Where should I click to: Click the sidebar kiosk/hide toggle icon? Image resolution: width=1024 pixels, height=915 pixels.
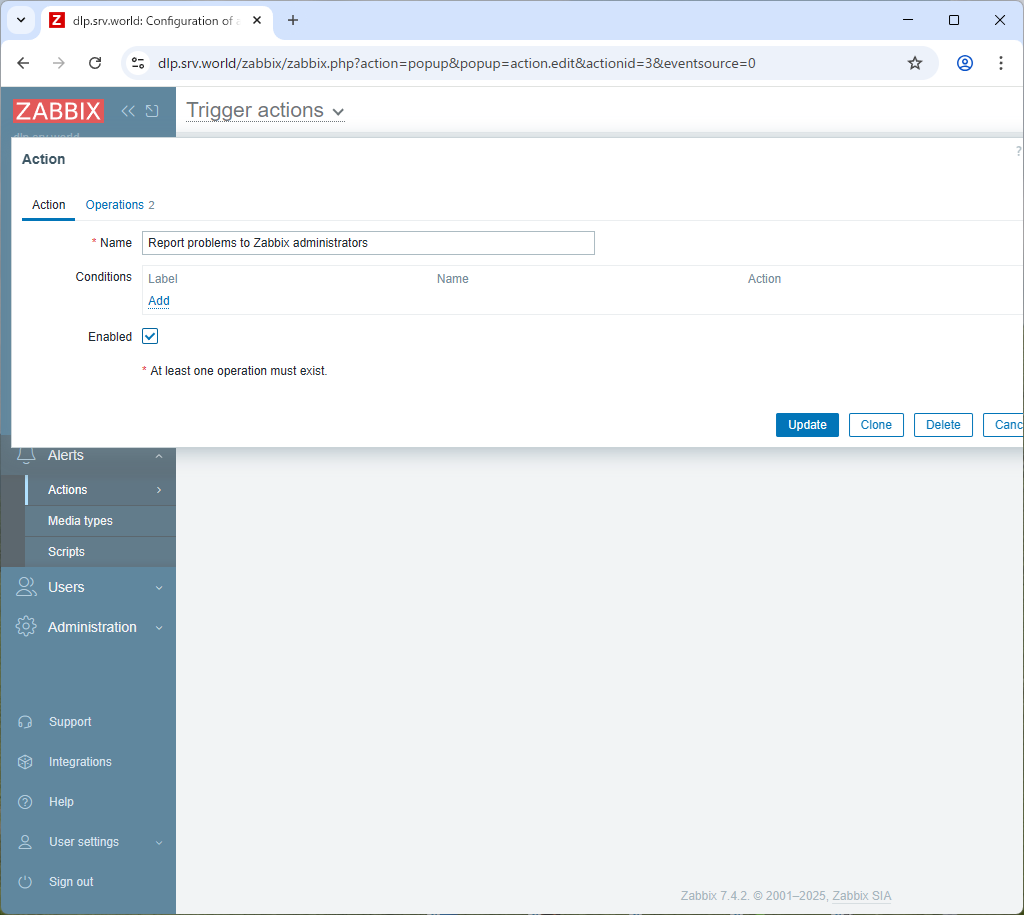pos(152,111)
